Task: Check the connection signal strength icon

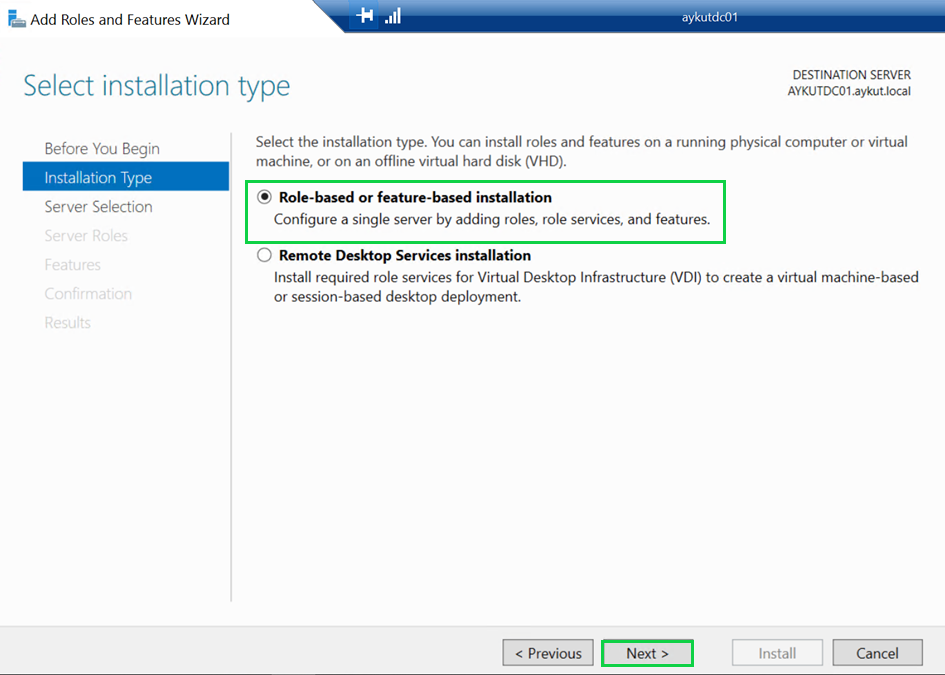Action: (x=393, y=16)
